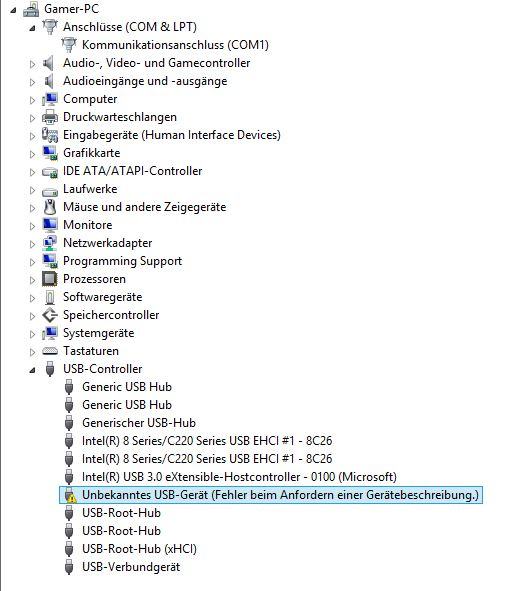Select Mäuse und andere Zeigegeräte label

tap(145, 207)
